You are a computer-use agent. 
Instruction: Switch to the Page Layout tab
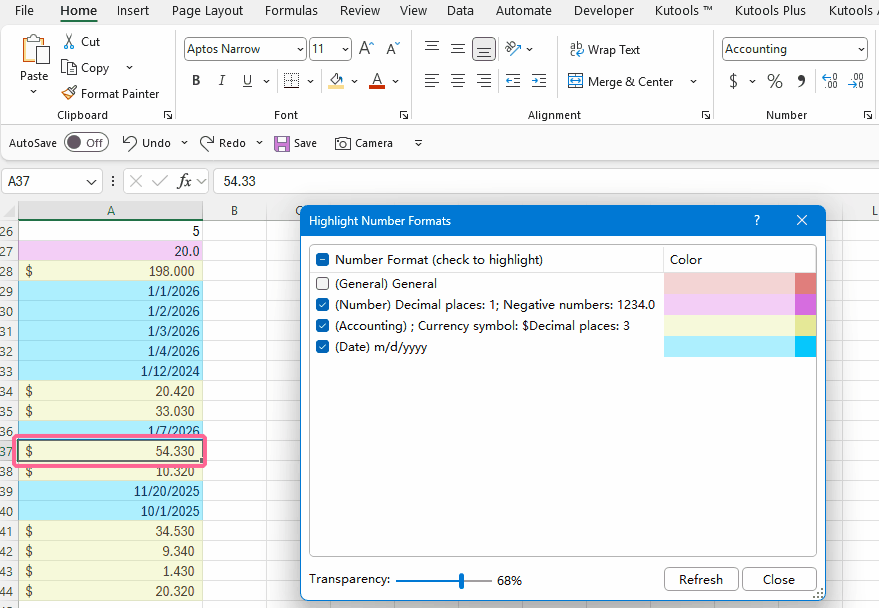(x=207, y=11)
